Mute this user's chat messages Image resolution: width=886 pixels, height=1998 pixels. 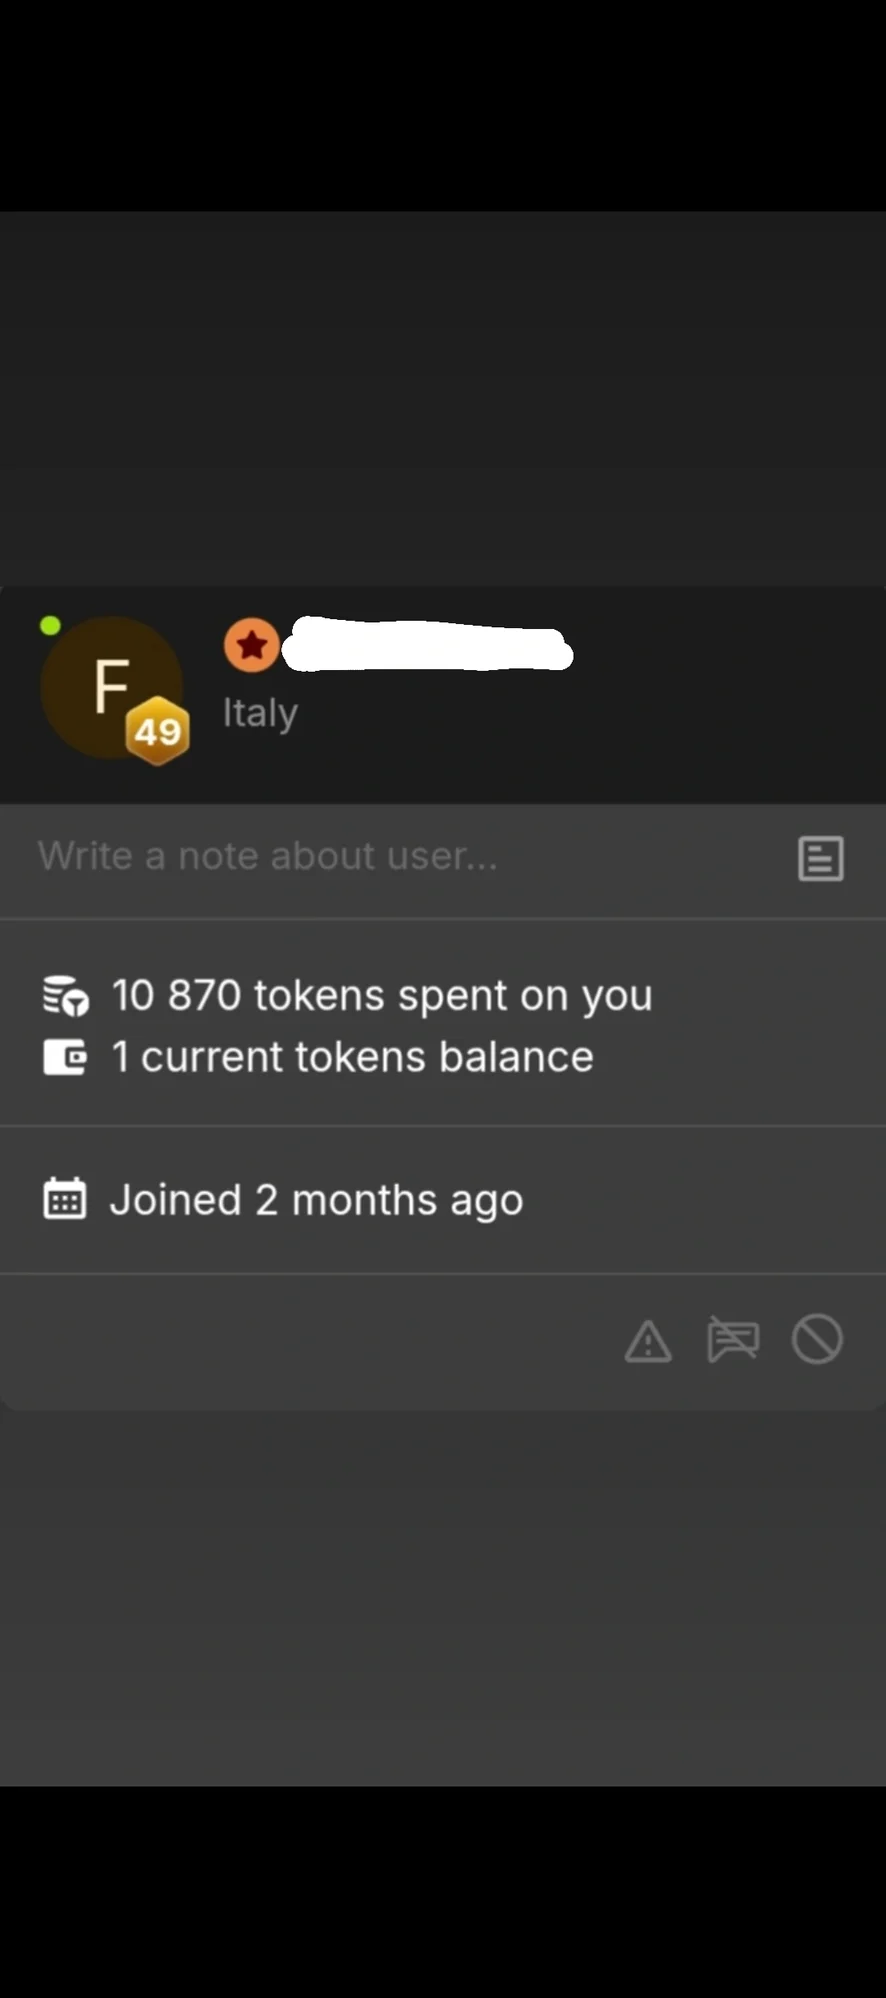click(733, 1340)
